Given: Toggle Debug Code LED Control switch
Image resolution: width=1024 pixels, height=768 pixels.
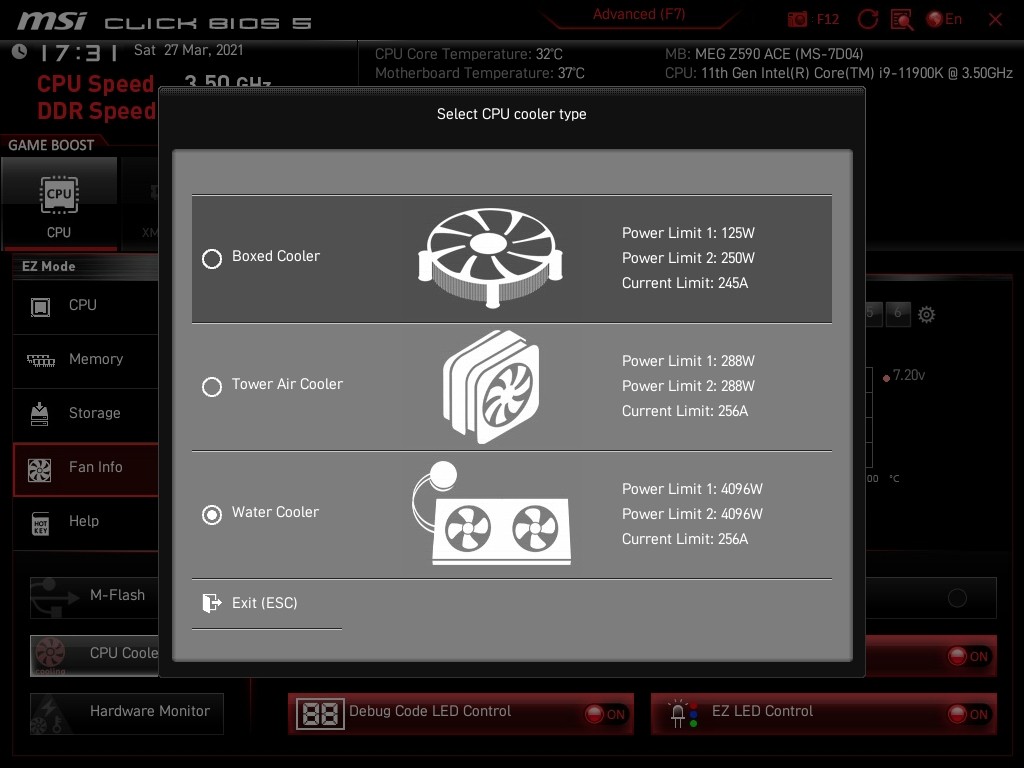Looking at the screenshot, I should [606, 714].
